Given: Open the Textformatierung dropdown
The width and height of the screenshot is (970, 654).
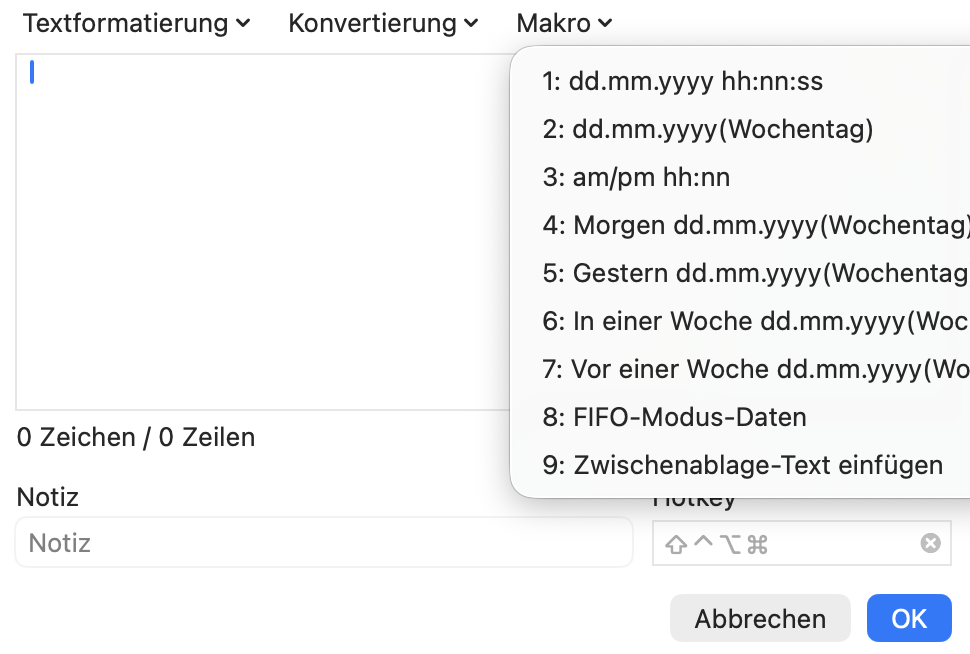Looking at the screenshot, I should (x=137, y=24).
